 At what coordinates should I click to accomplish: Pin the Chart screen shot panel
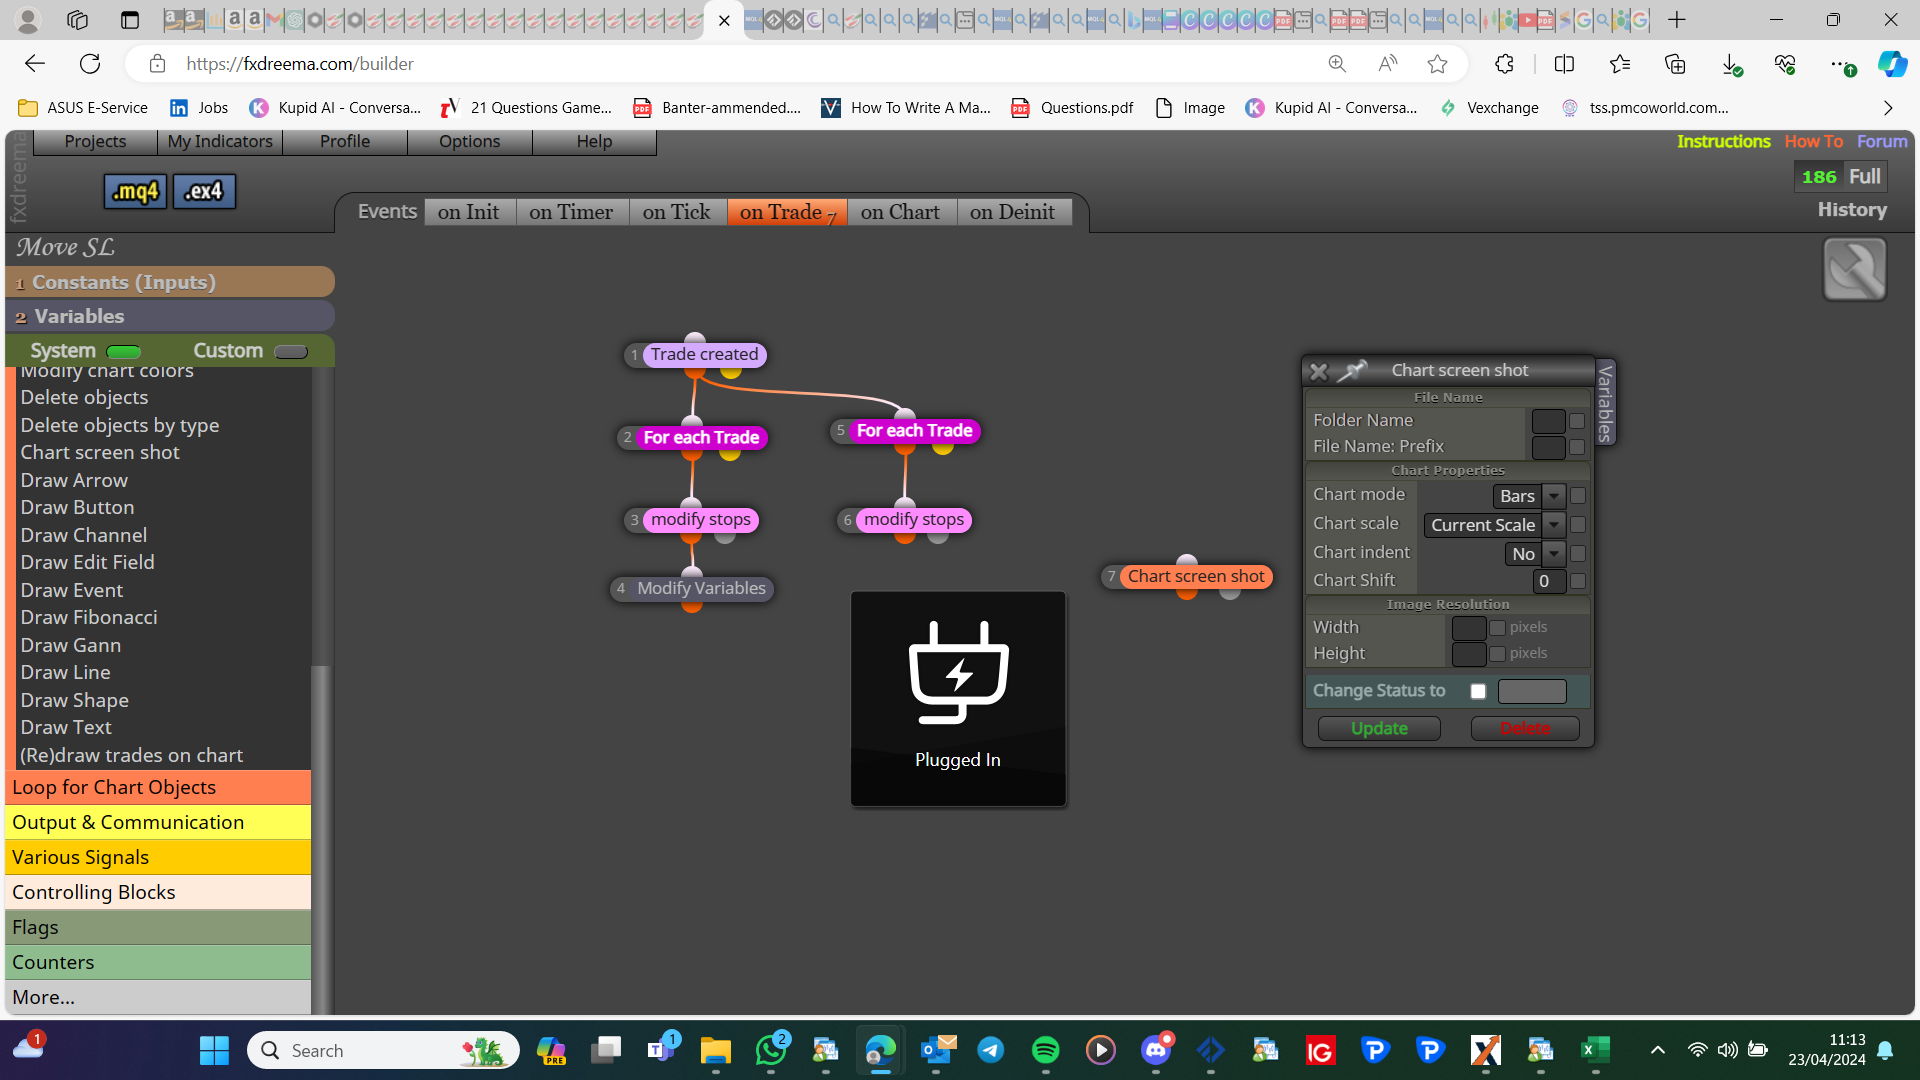coord(1351,371)
